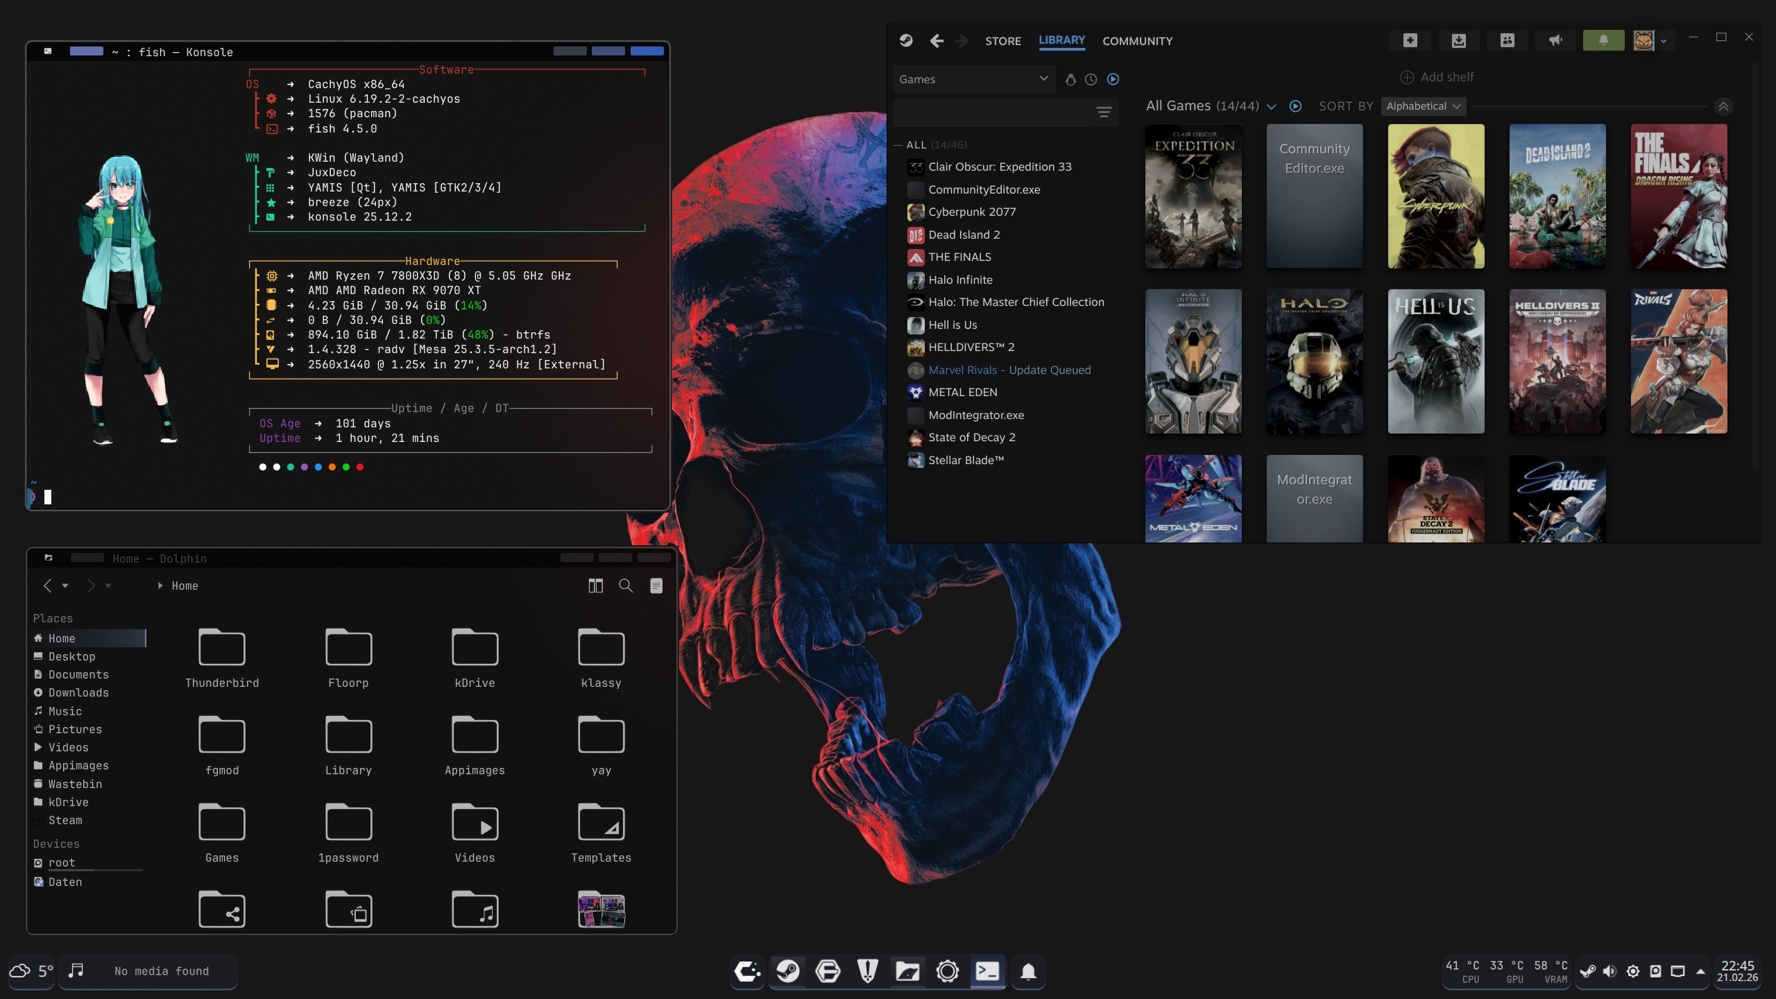1776x999 pixels.
Task: Toggle sort by recent activity clock filter
Action: click(x=1091, y=79)
